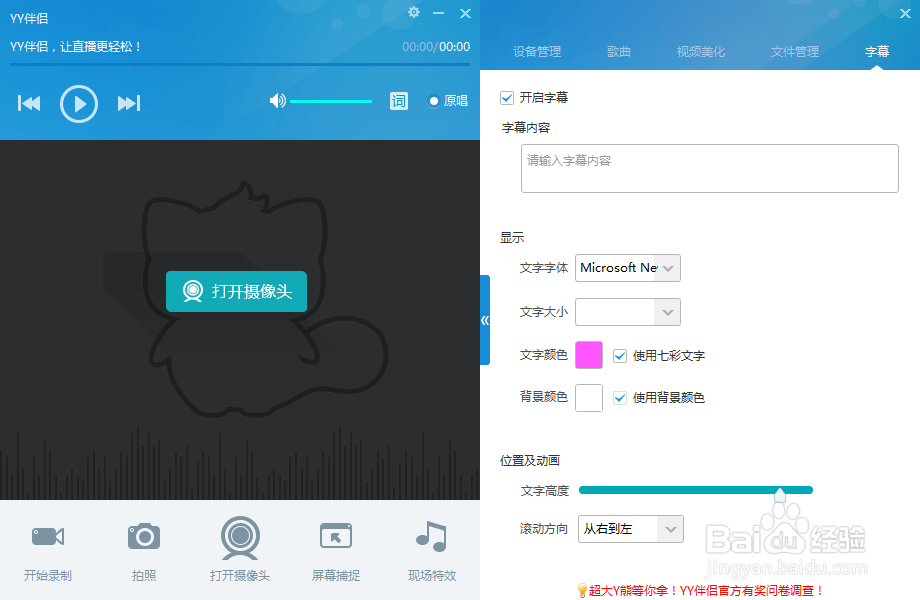Toggle the 使用背景颜色 checkbox
920x600 pixels.
620,398
